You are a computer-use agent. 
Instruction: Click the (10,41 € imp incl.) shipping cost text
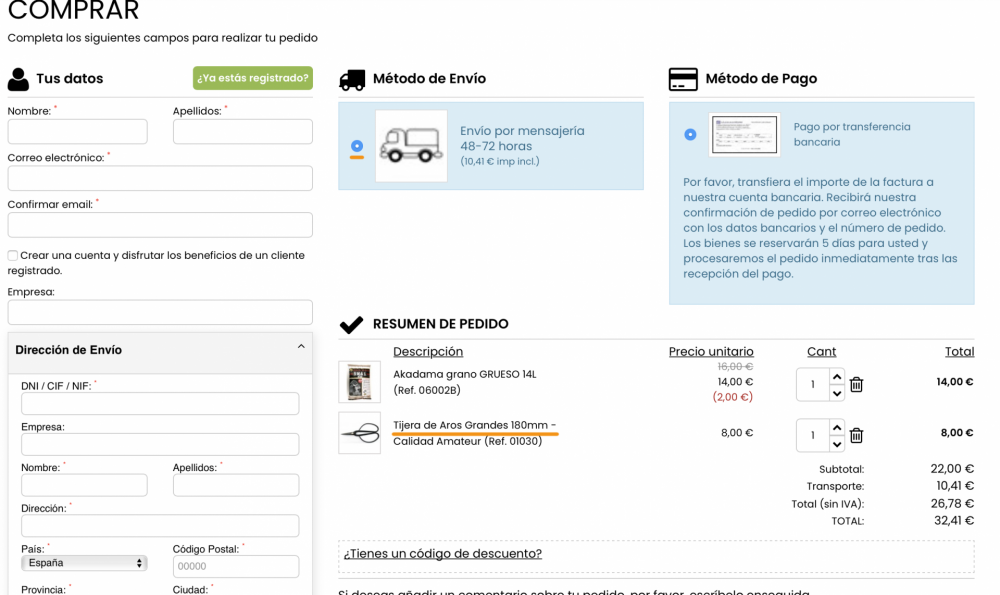tap(500, 162)
